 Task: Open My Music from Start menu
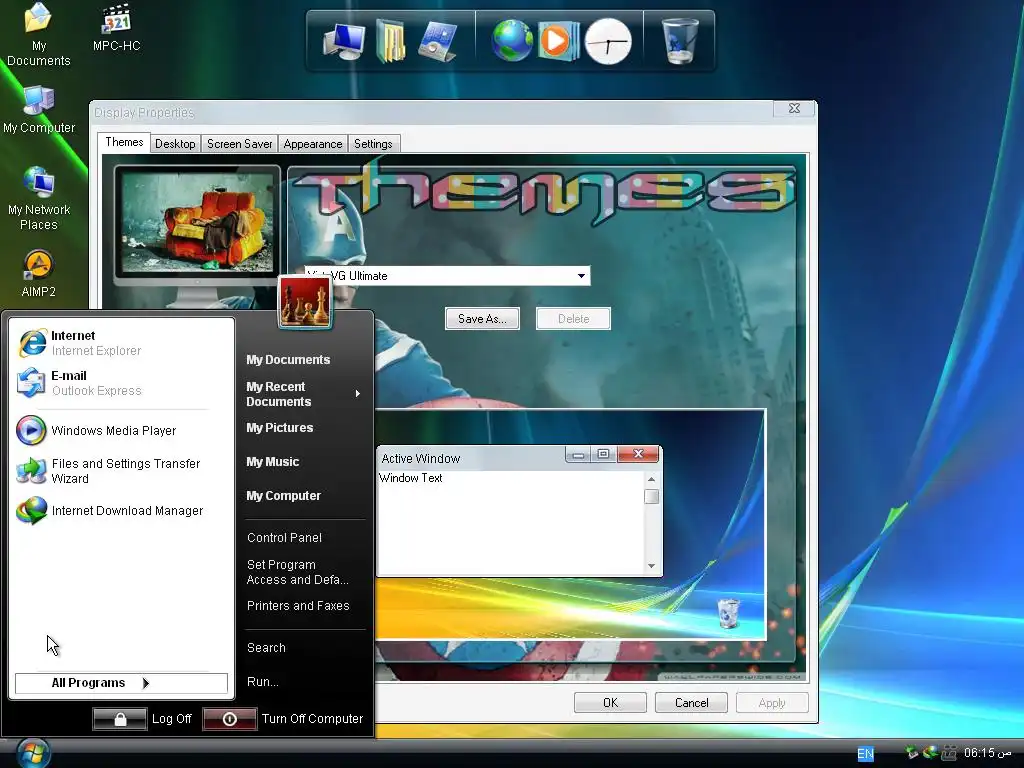[272, 462]
